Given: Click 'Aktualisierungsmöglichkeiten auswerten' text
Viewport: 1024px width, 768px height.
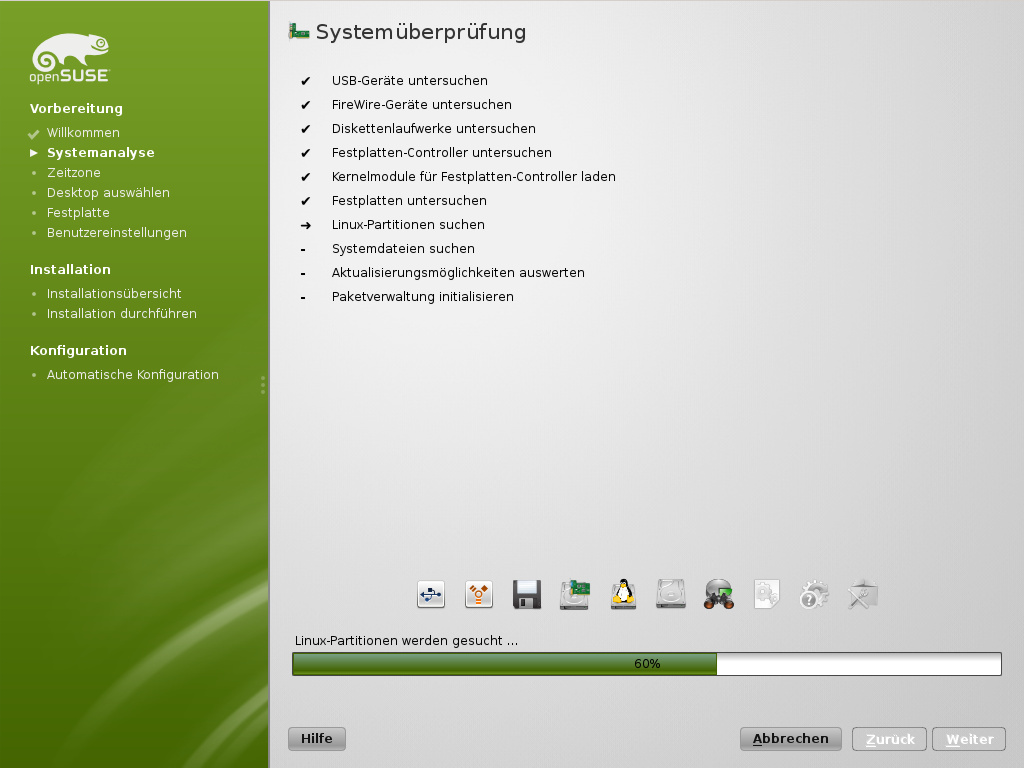Looking at the screenshot, I should tap(458, 273).
